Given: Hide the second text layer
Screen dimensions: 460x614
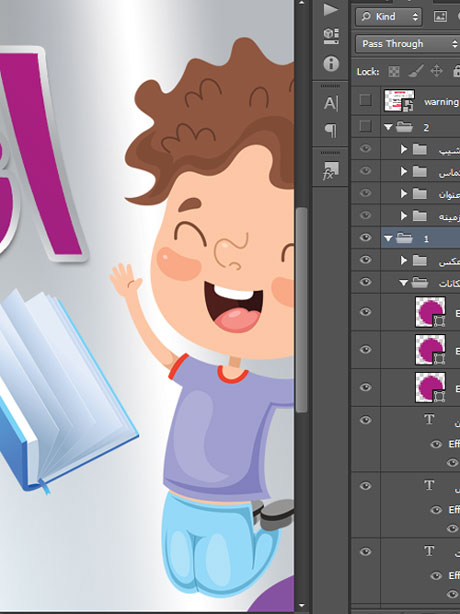Looking at the screenshot, I should coord(365,486).
